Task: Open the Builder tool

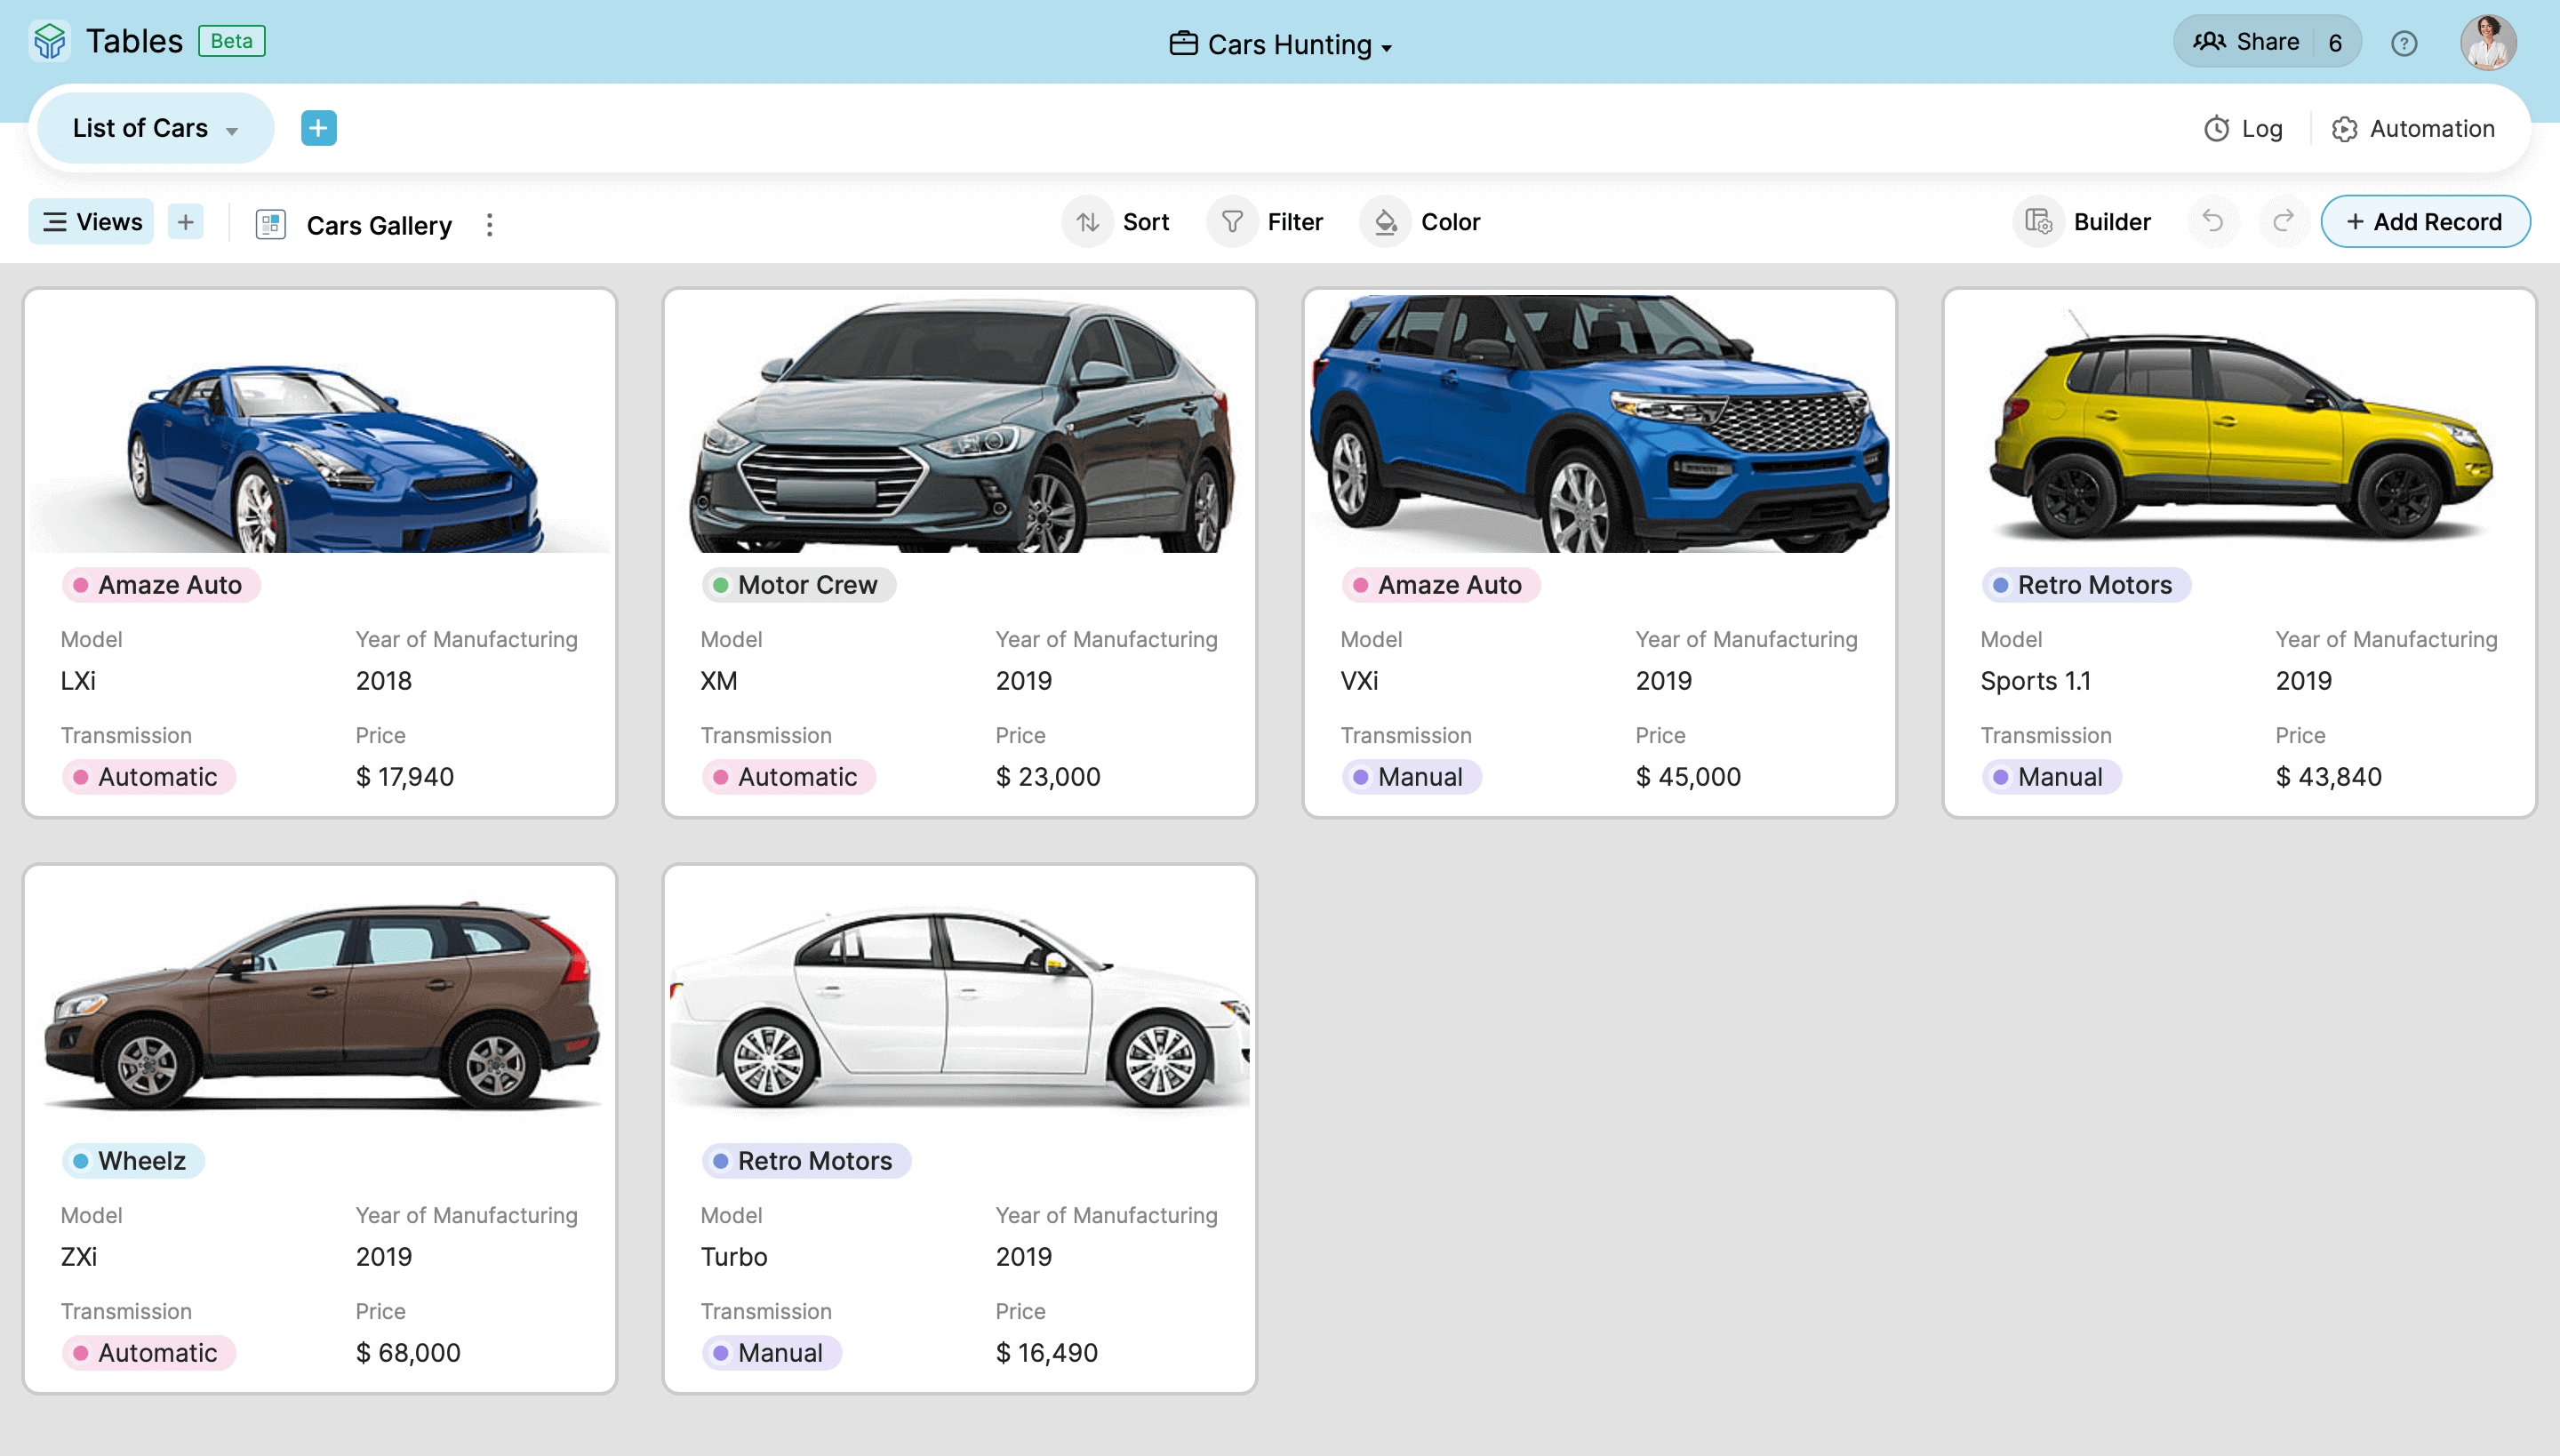Action: (2088, 222)
